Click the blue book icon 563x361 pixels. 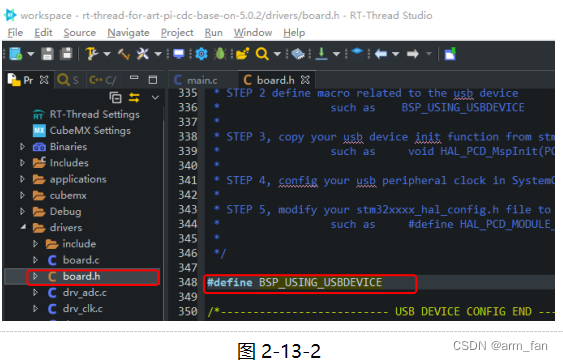(x=298, y=54)
